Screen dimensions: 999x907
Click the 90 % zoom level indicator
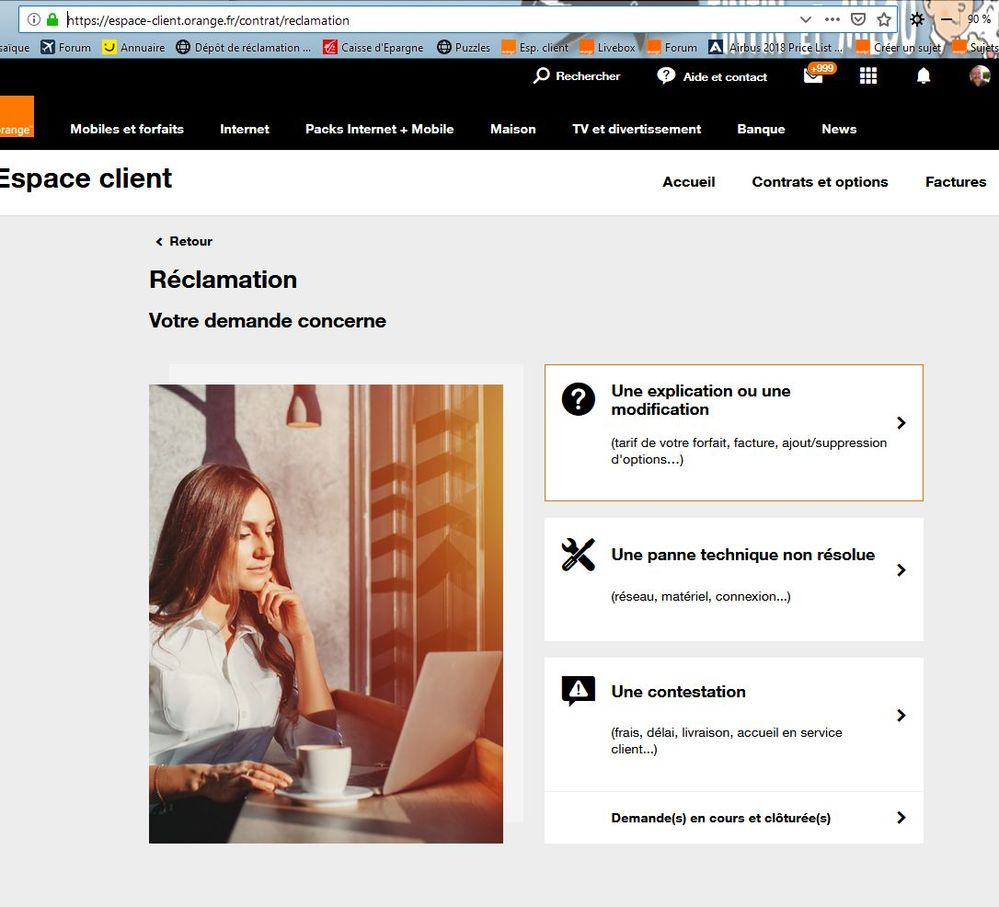pos(979,20)
